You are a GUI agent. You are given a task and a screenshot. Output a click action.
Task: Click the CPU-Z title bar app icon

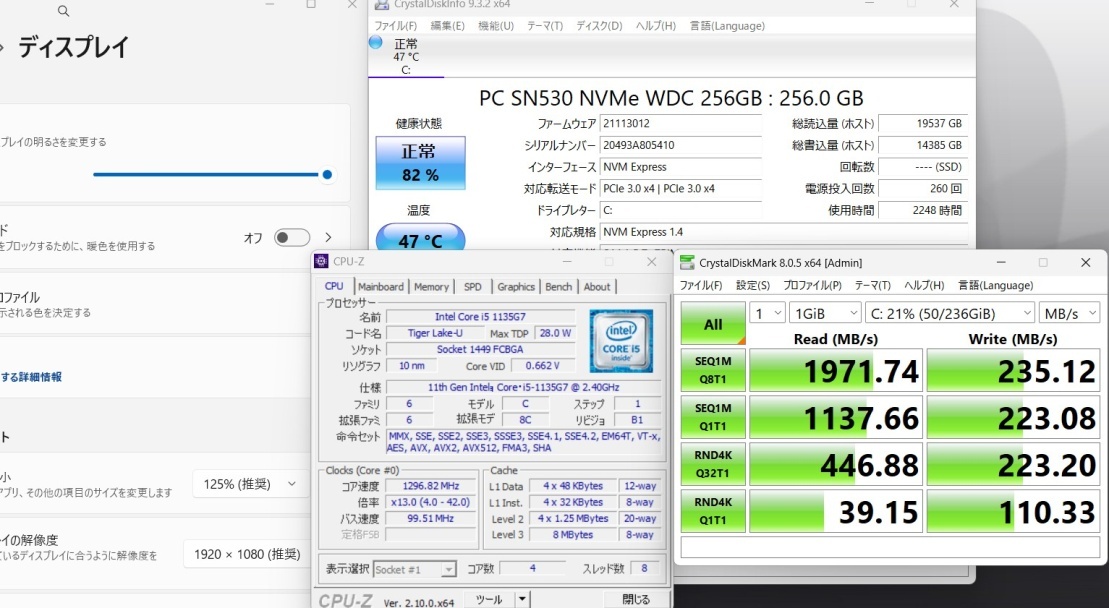(x=321, y=261)
